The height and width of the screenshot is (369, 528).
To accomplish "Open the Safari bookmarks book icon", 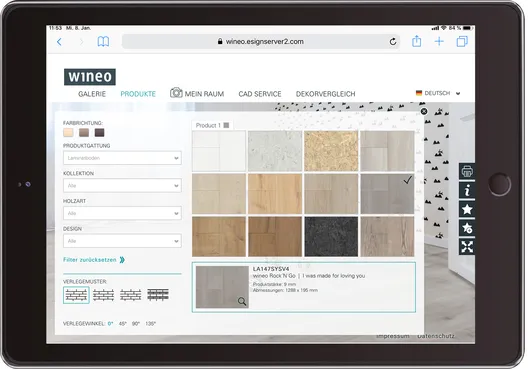I will pos(103,42).
